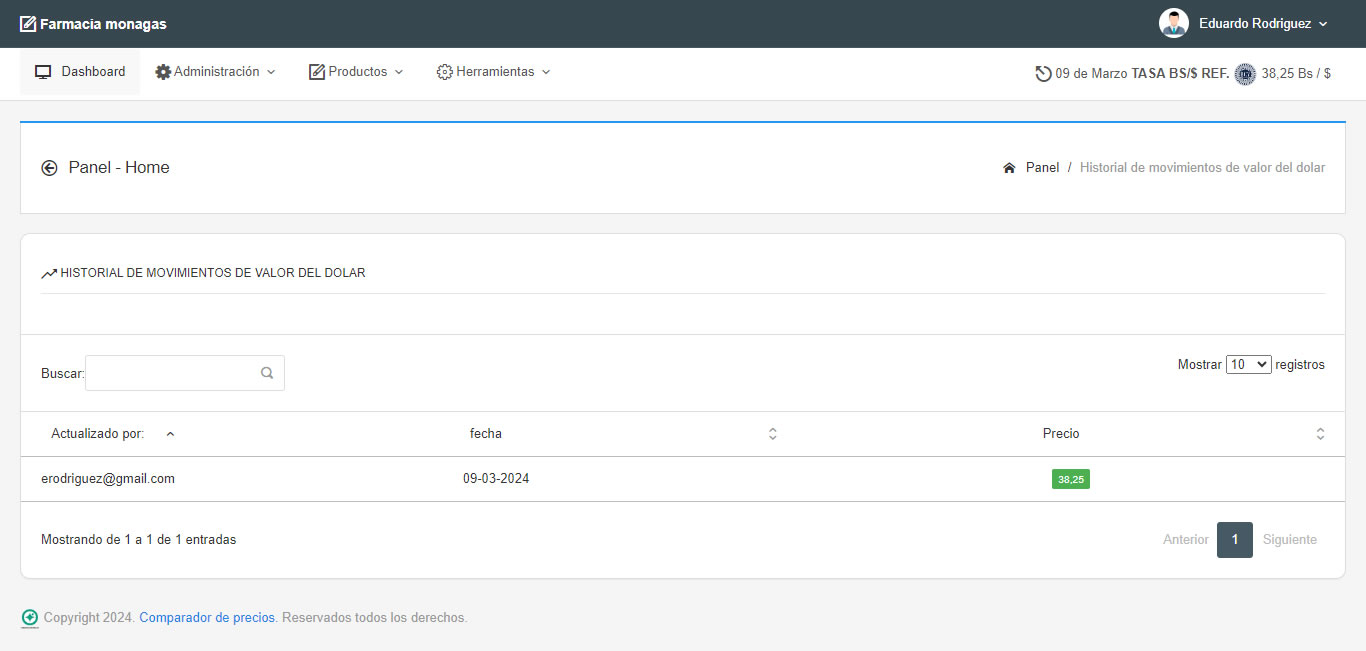Click the 09-03-2024 date cell
The width and height of the screenshot is (1366, 651).
click(496, 479)
